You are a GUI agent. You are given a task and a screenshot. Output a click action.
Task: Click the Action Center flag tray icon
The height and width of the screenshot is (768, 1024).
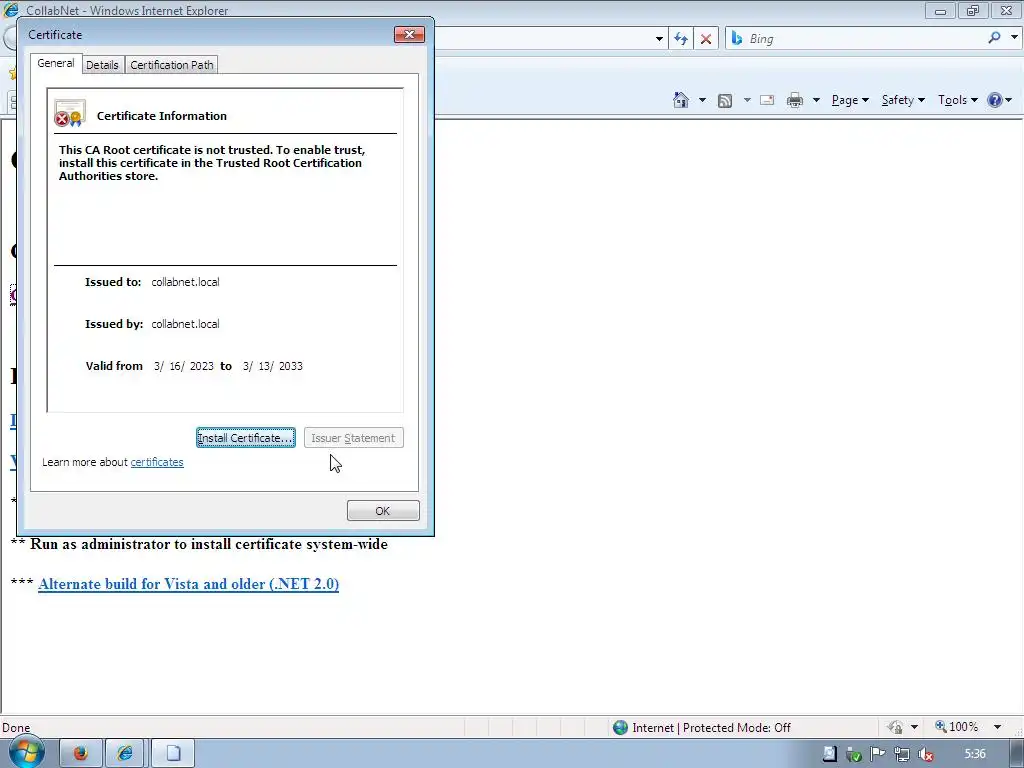coord(877,754)
